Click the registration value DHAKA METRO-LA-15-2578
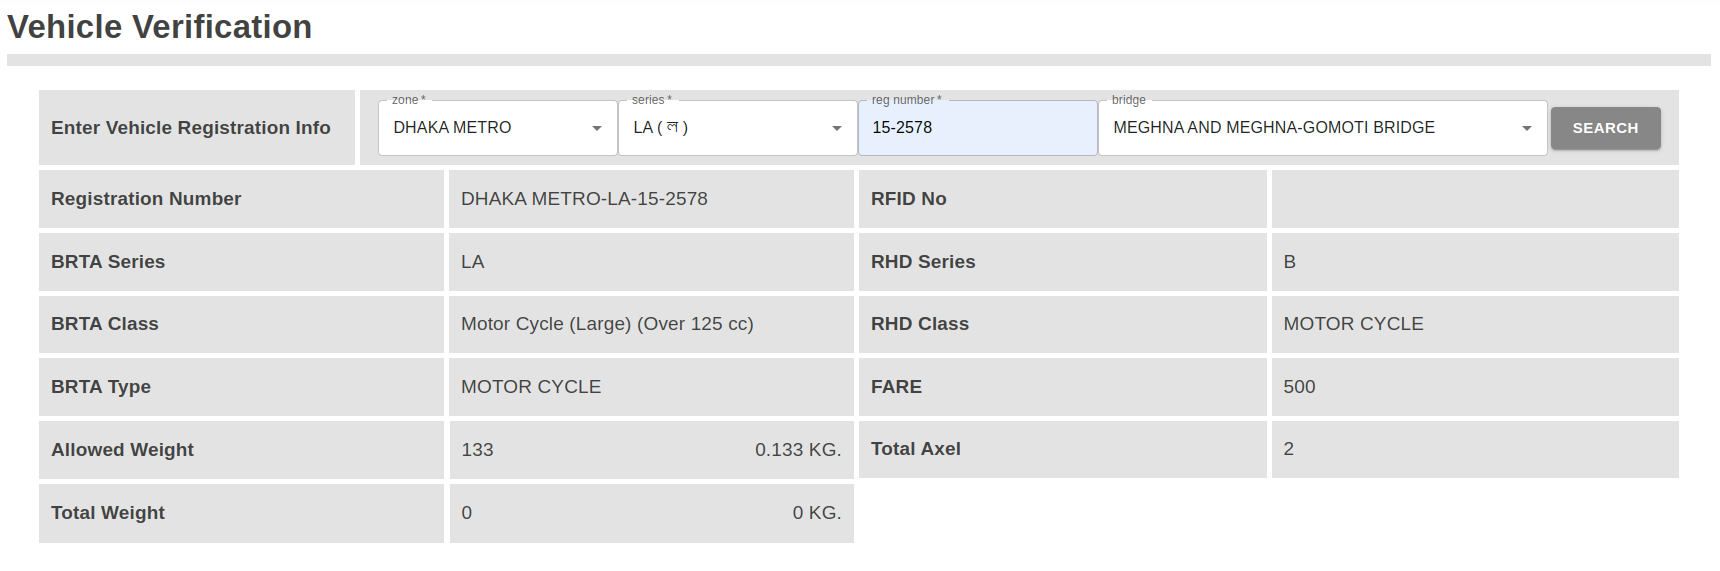The image size is (1720, 571). click(584, 199)
